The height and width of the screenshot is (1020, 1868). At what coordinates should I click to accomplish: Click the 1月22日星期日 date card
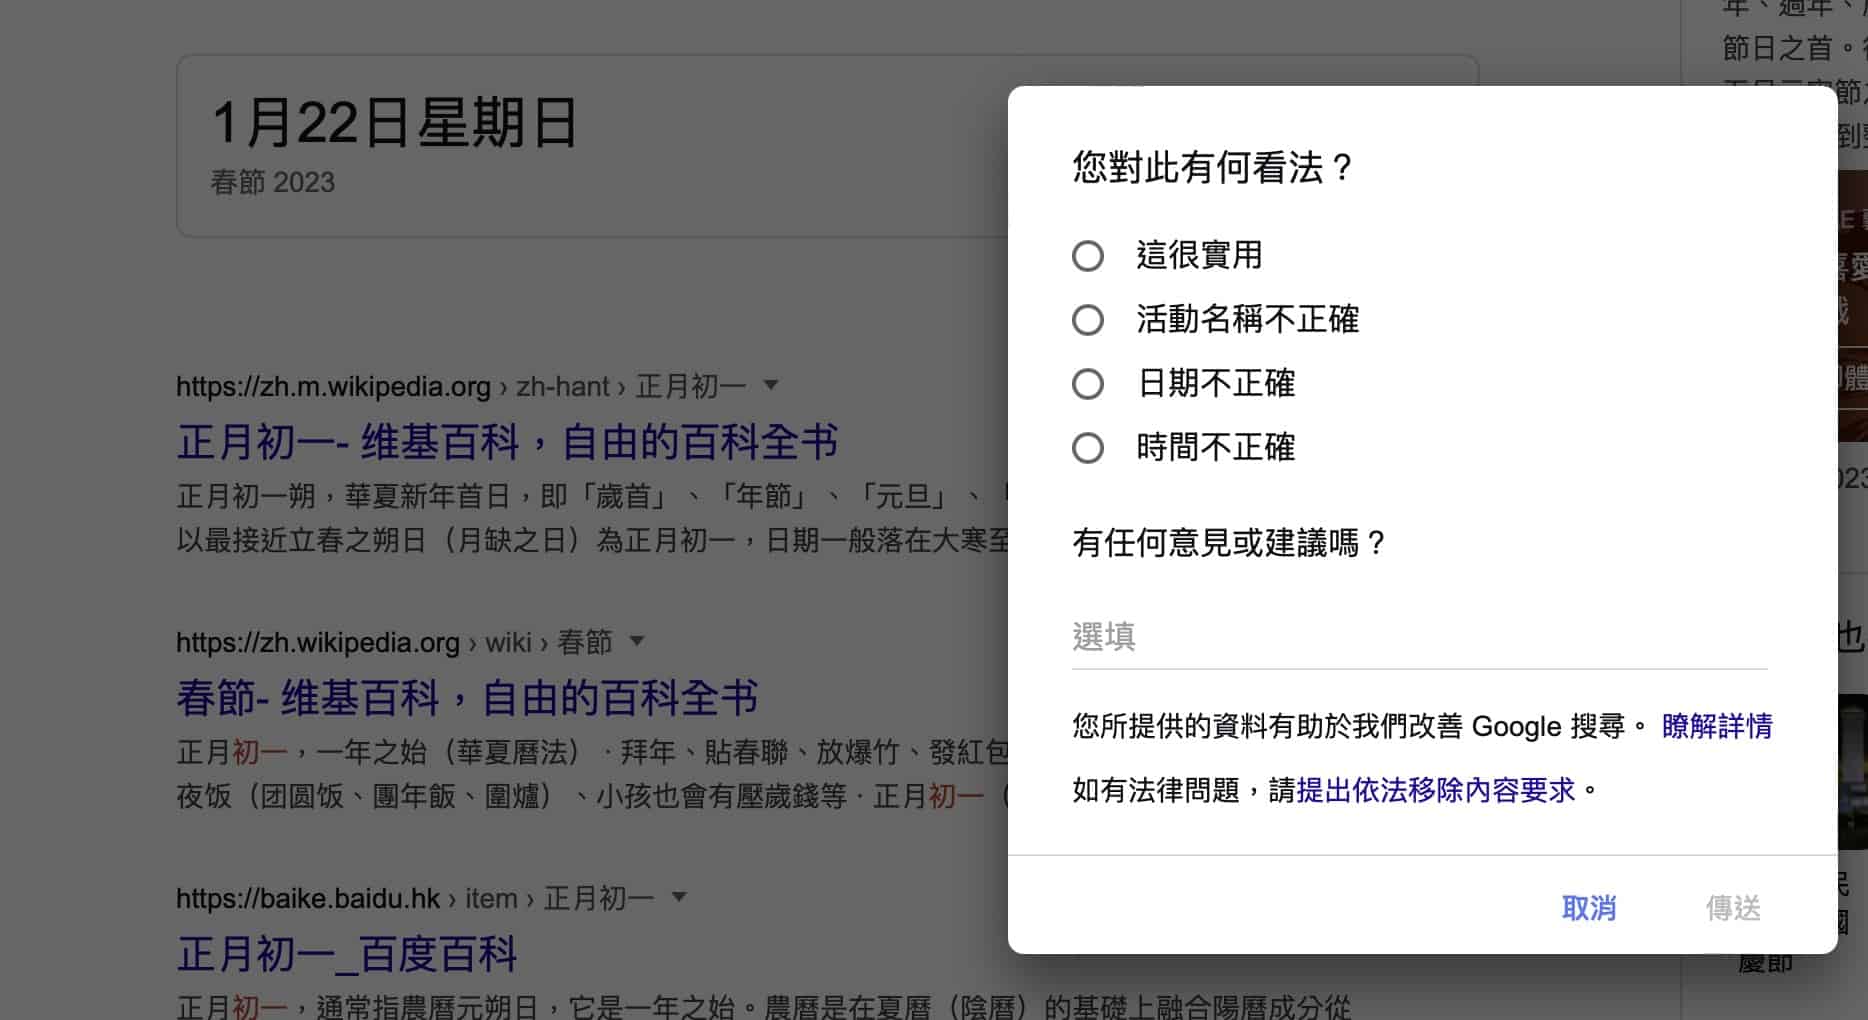point(592,146)
